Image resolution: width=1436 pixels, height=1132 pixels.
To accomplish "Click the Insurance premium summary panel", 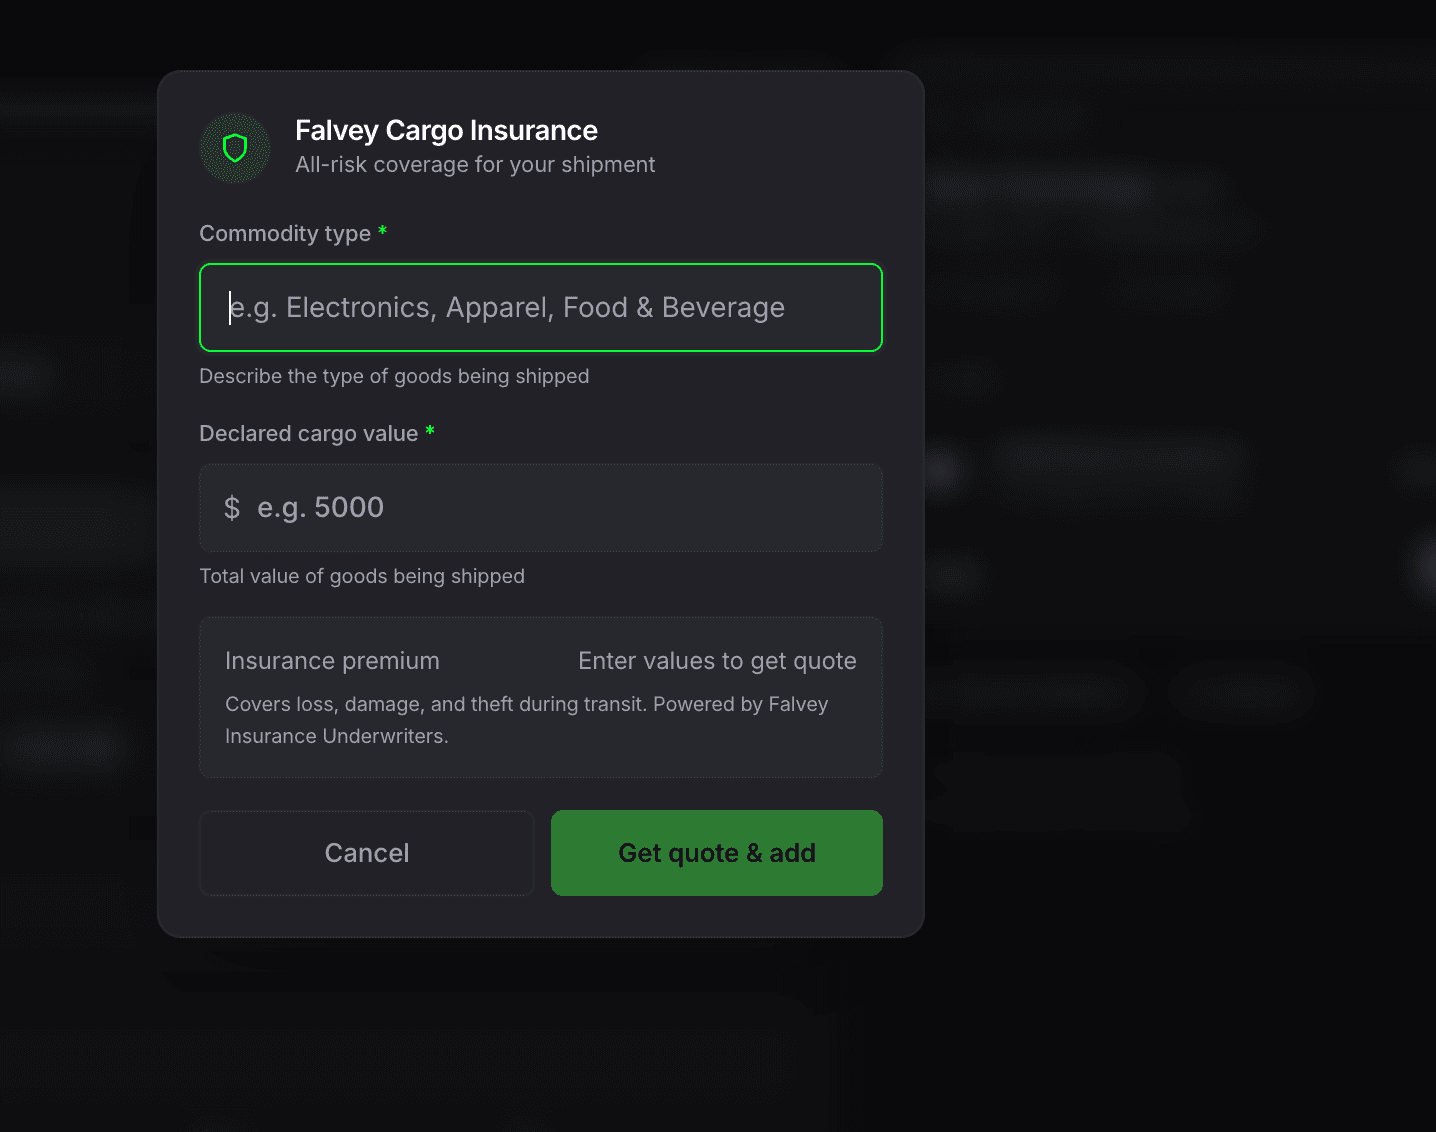I will click(540, 697).
